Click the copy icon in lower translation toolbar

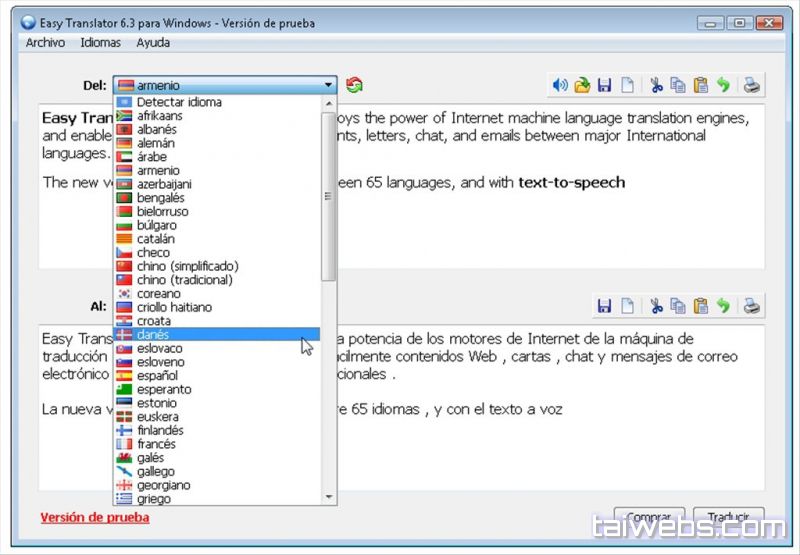[x=679, y=306]
